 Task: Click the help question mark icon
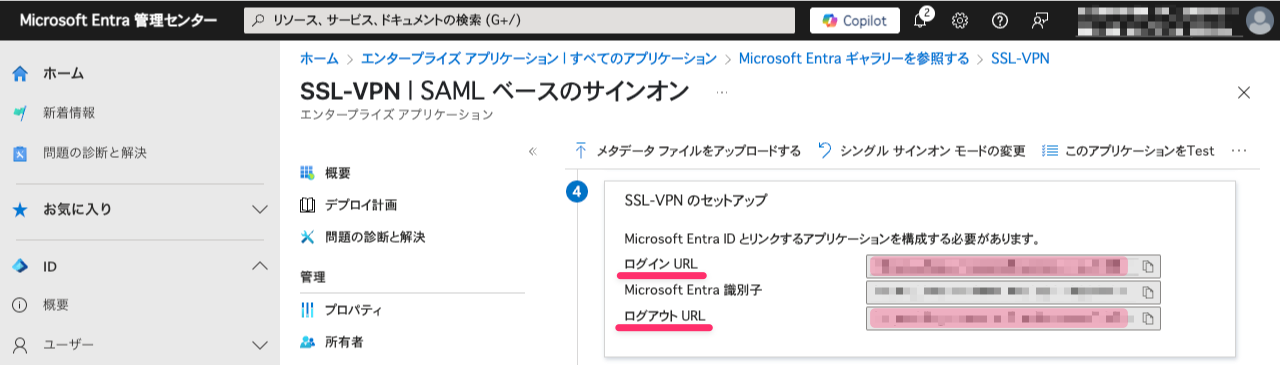[999, 20]
